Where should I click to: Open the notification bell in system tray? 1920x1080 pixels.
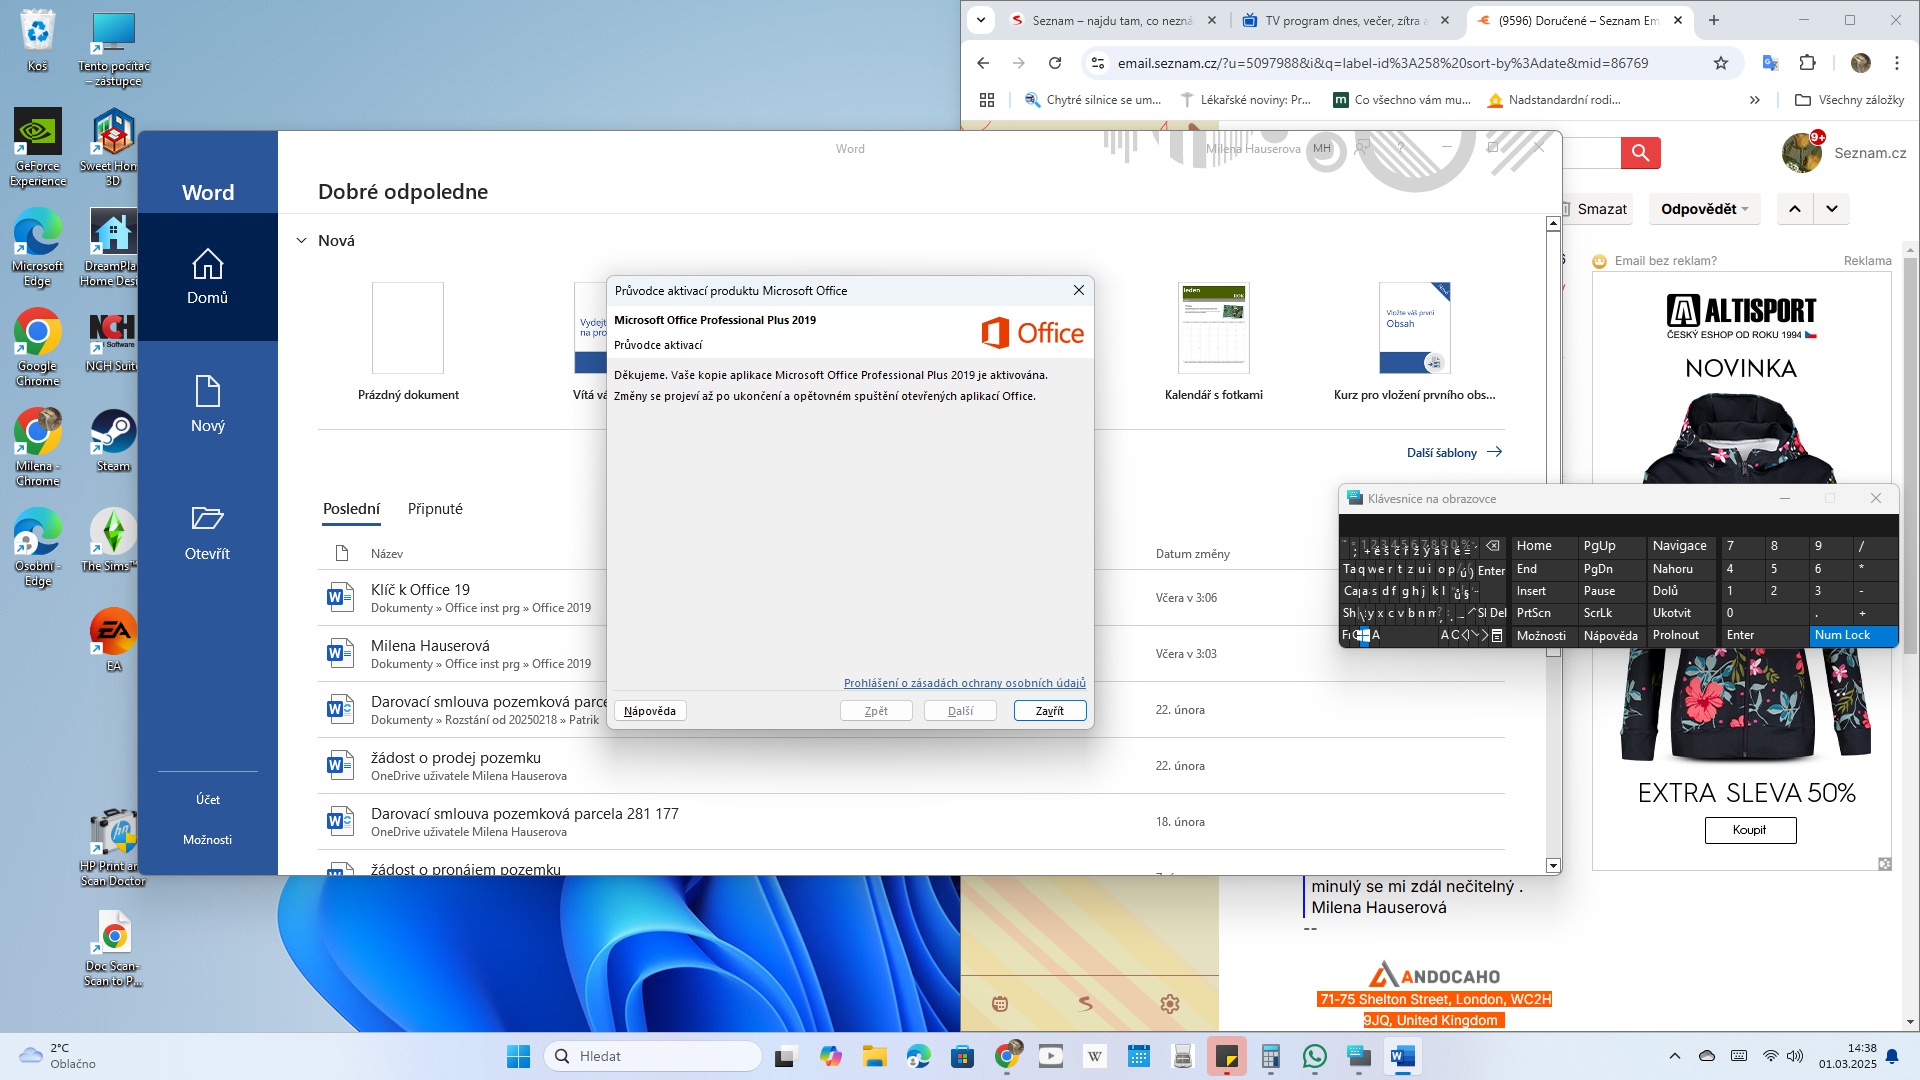point(1892,1056)
